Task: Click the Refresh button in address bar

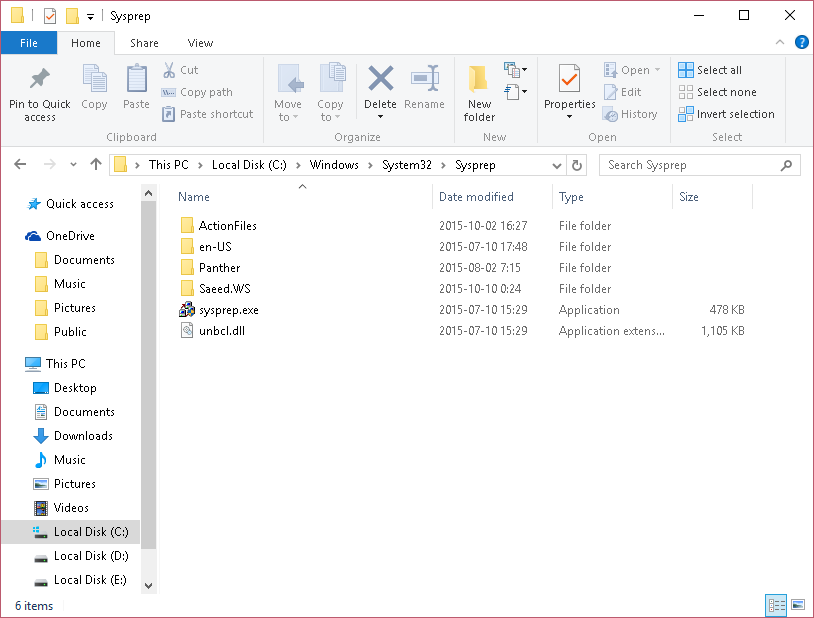Action: (577, 165)
